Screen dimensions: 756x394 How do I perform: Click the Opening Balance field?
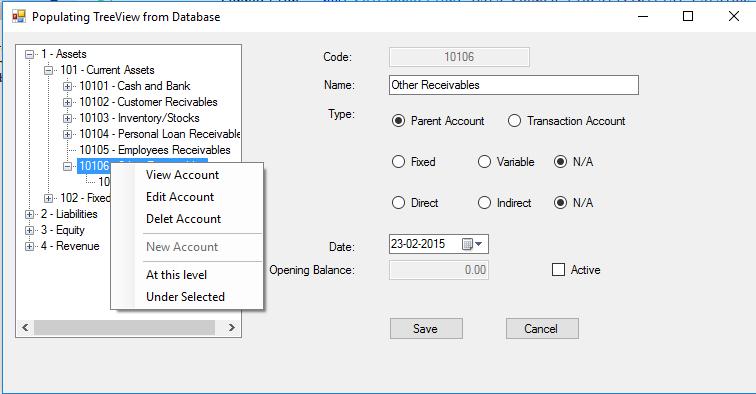click(439, 270)
